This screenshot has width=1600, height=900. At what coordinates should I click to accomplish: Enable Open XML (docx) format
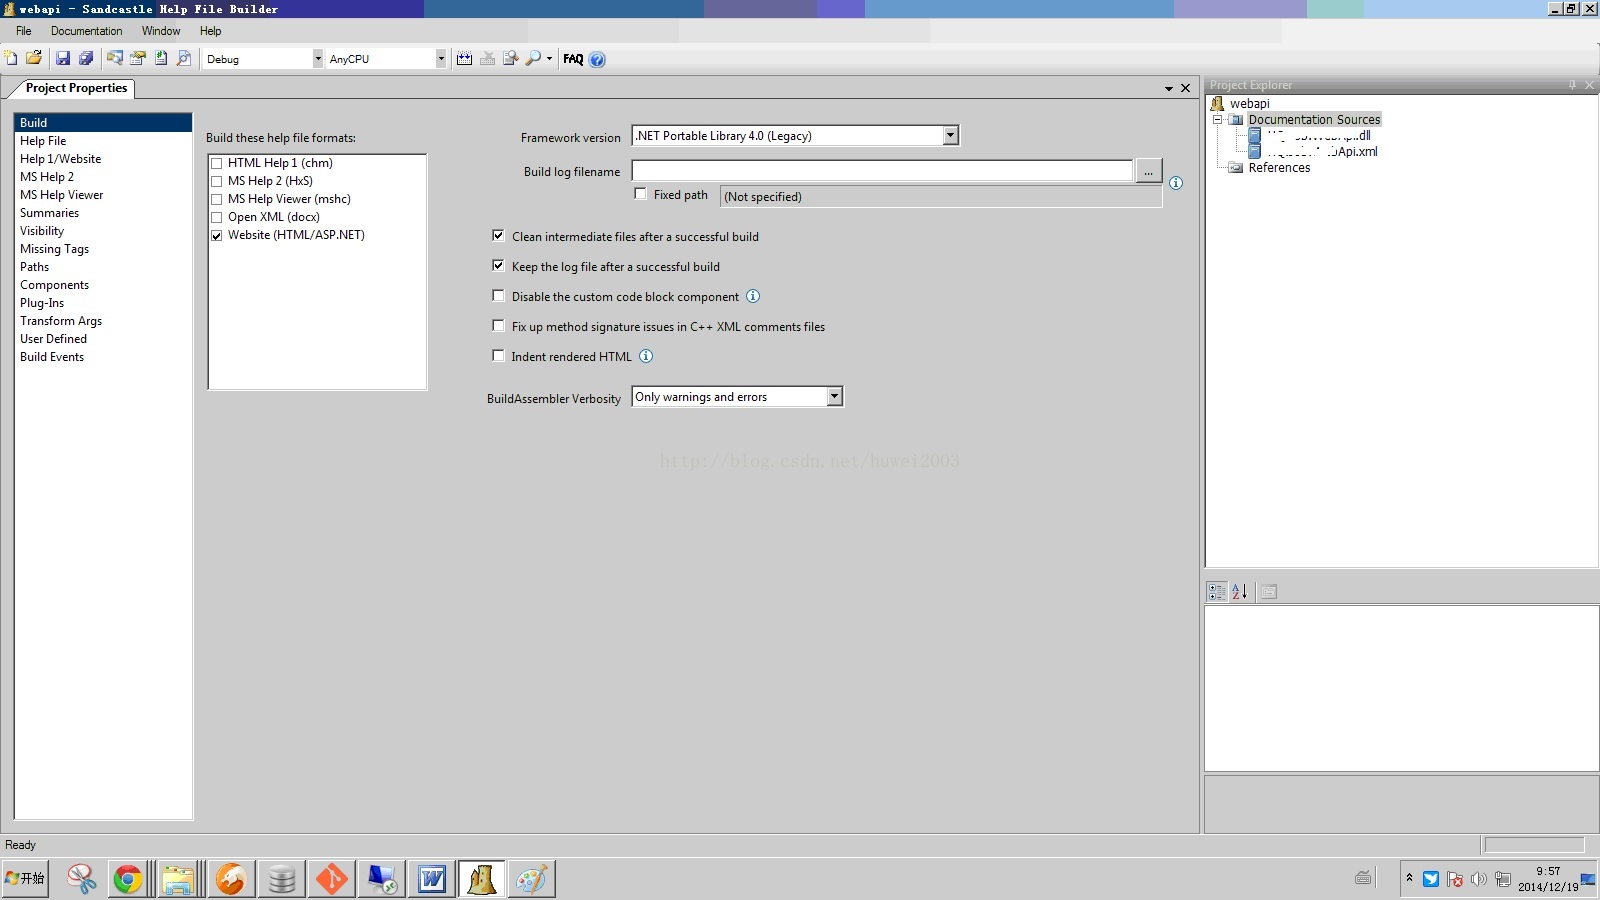tap(216, 217)
